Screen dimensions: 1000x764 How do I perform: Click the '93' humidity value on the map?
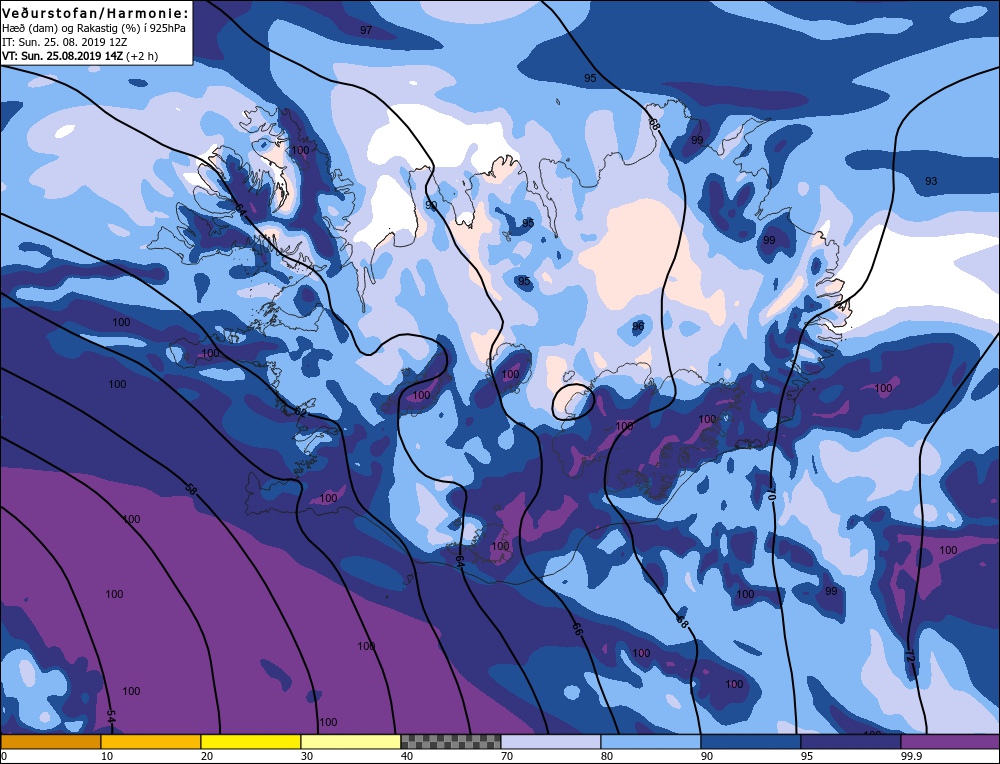point(931,181)
